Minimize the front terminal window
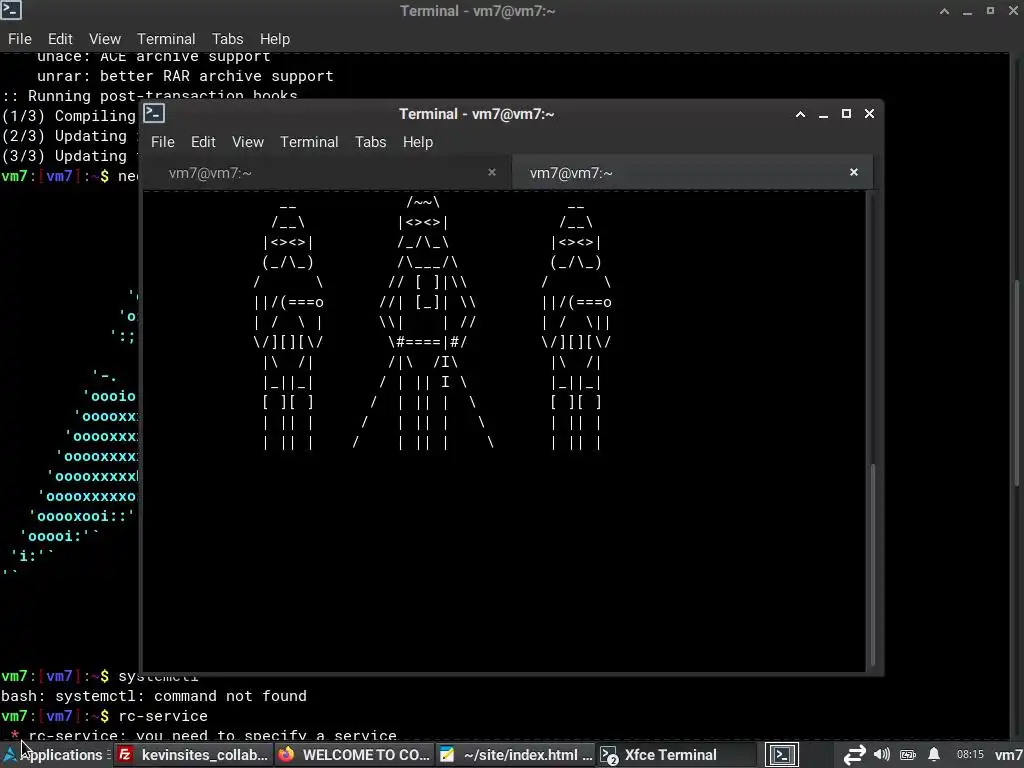Viewport: 1024px width, 768px height. (x=823, y=115)
